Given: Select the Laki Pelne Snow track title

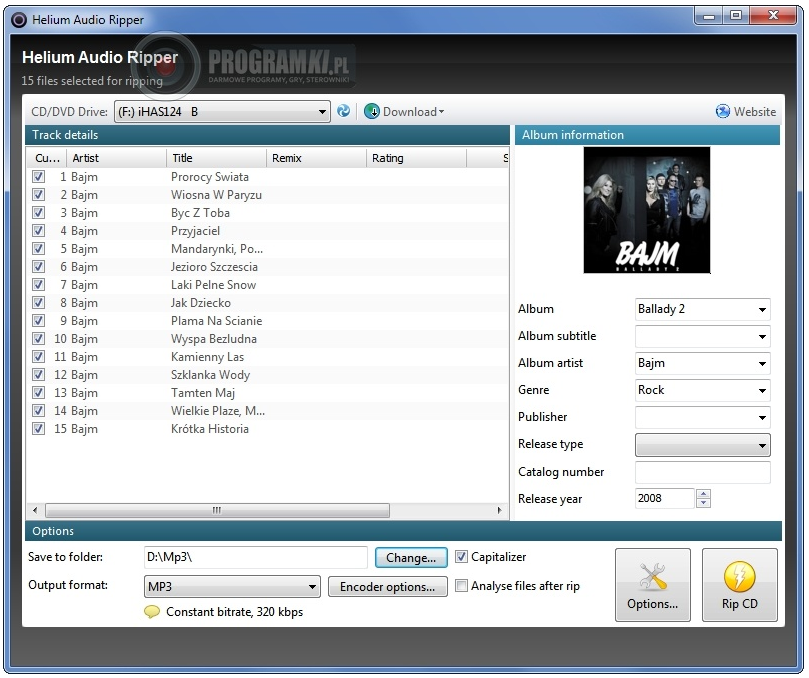Looking at the screenshot, I should 213,285.
